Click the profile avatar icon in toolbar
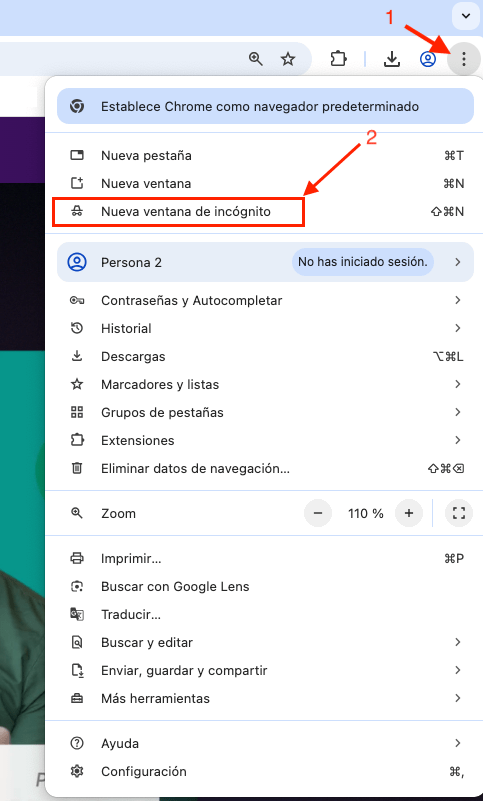483x801 pixels. tap(428, 59)
